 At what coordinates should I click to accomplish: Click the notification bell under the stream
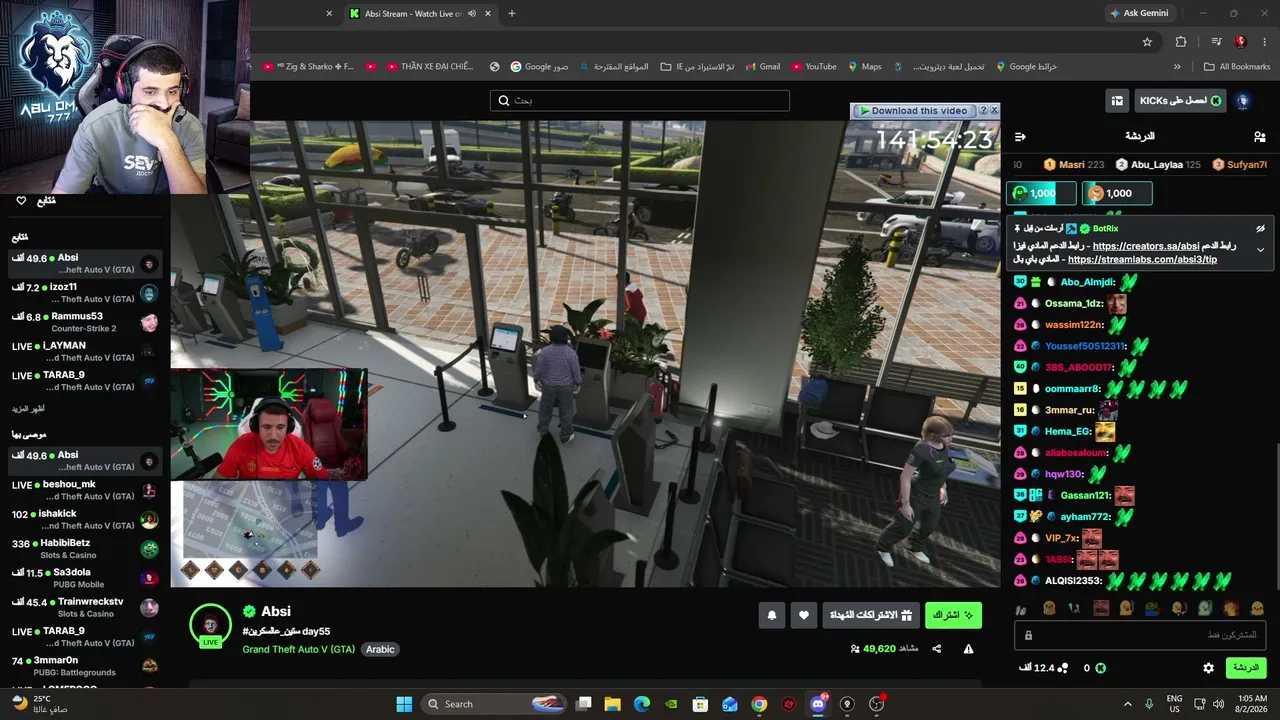tap(771, 615)
